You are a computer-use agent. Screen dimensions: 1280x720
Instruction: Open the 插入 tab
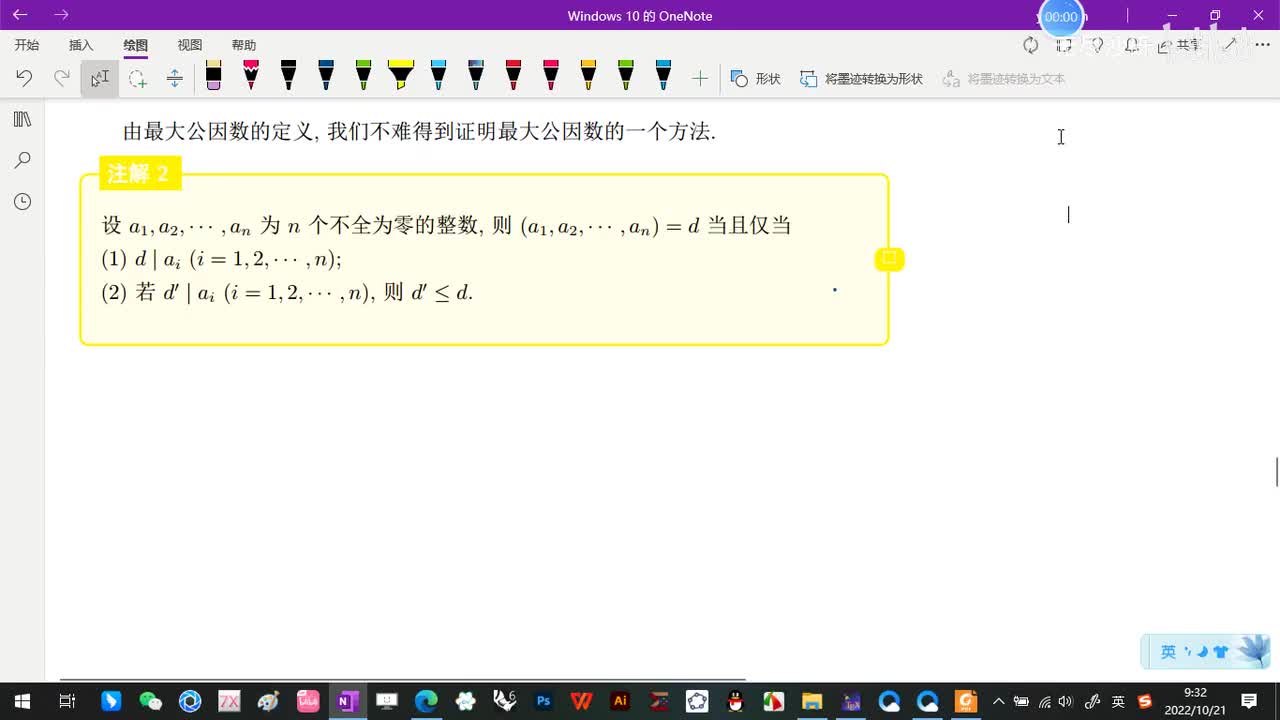(81, 45)
